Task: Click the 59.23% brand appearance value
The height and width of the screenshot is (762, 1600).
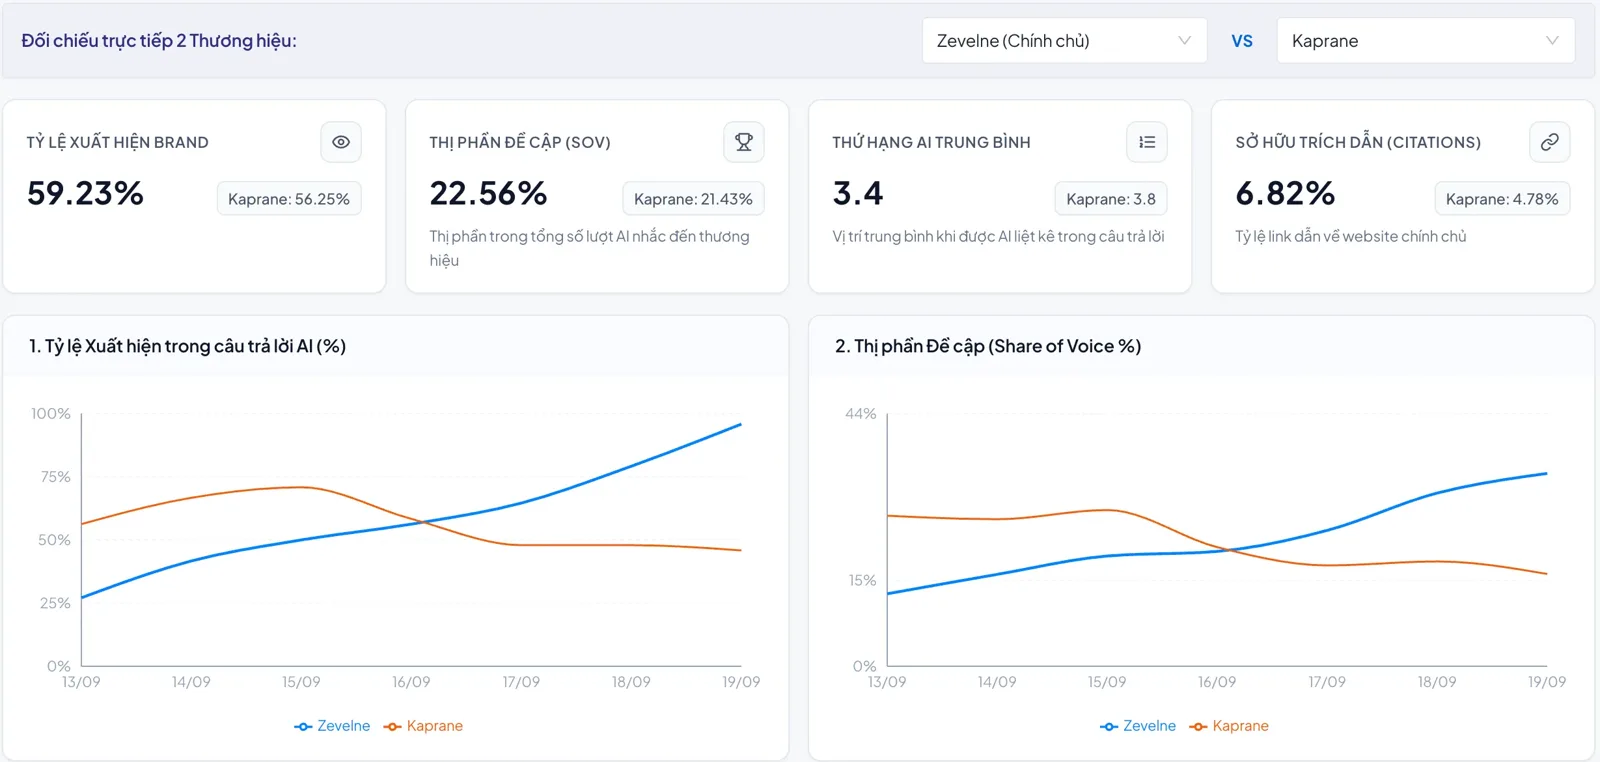Action: [86, 193]
